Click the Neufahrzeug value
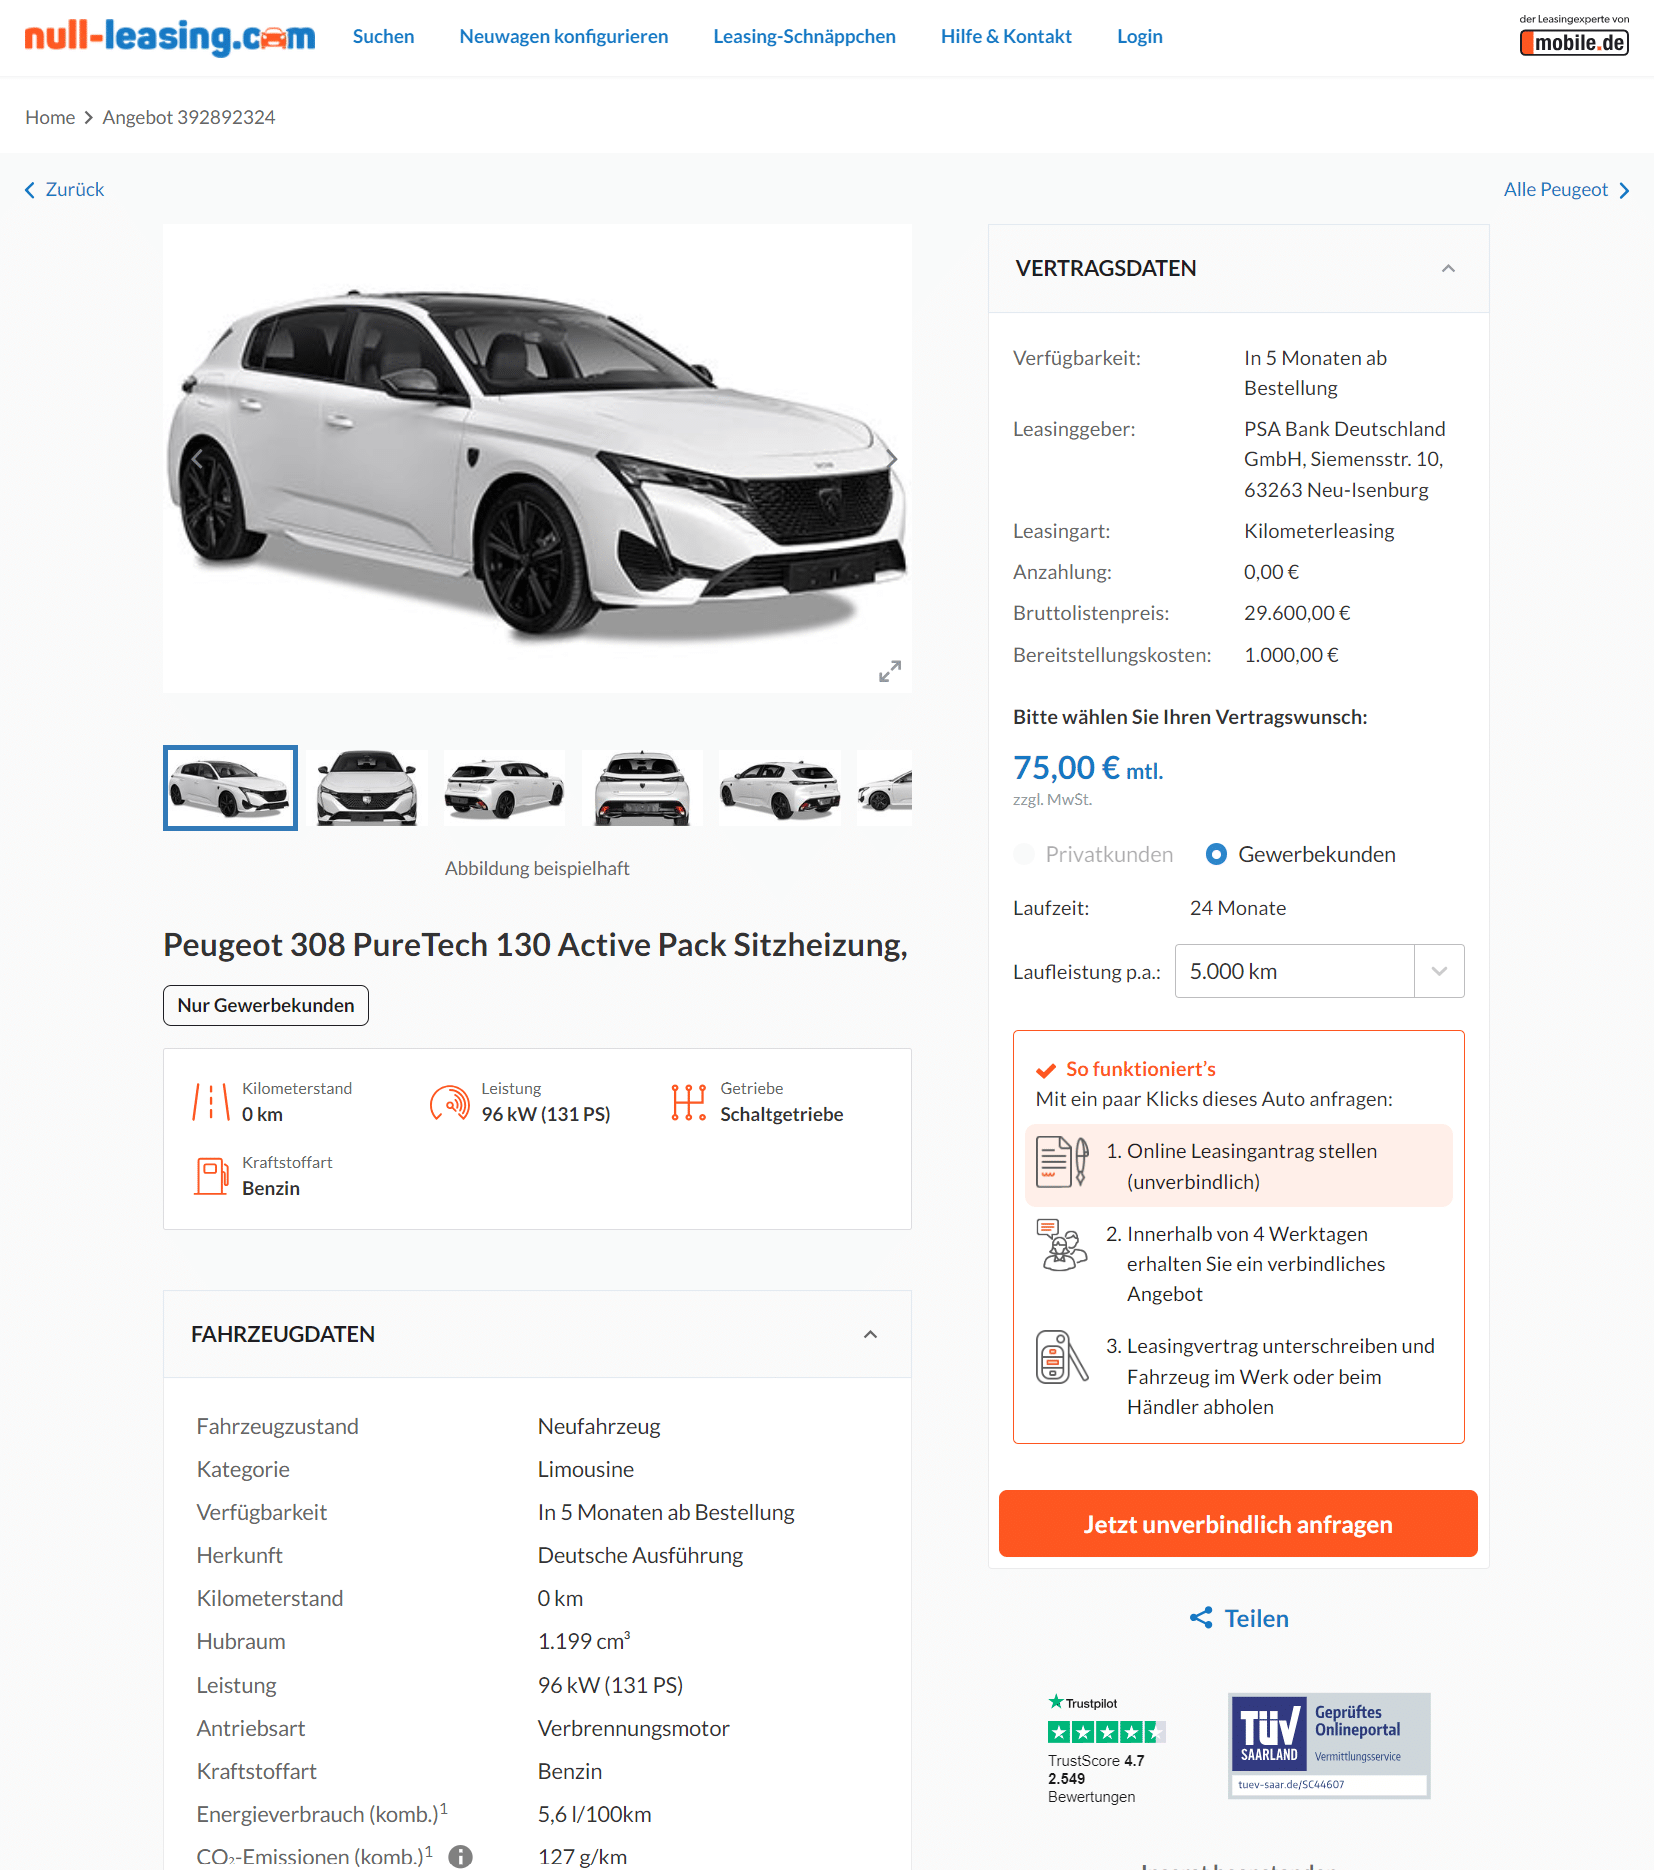The image size is (1654, 1870). click(x=599, y=1426)
